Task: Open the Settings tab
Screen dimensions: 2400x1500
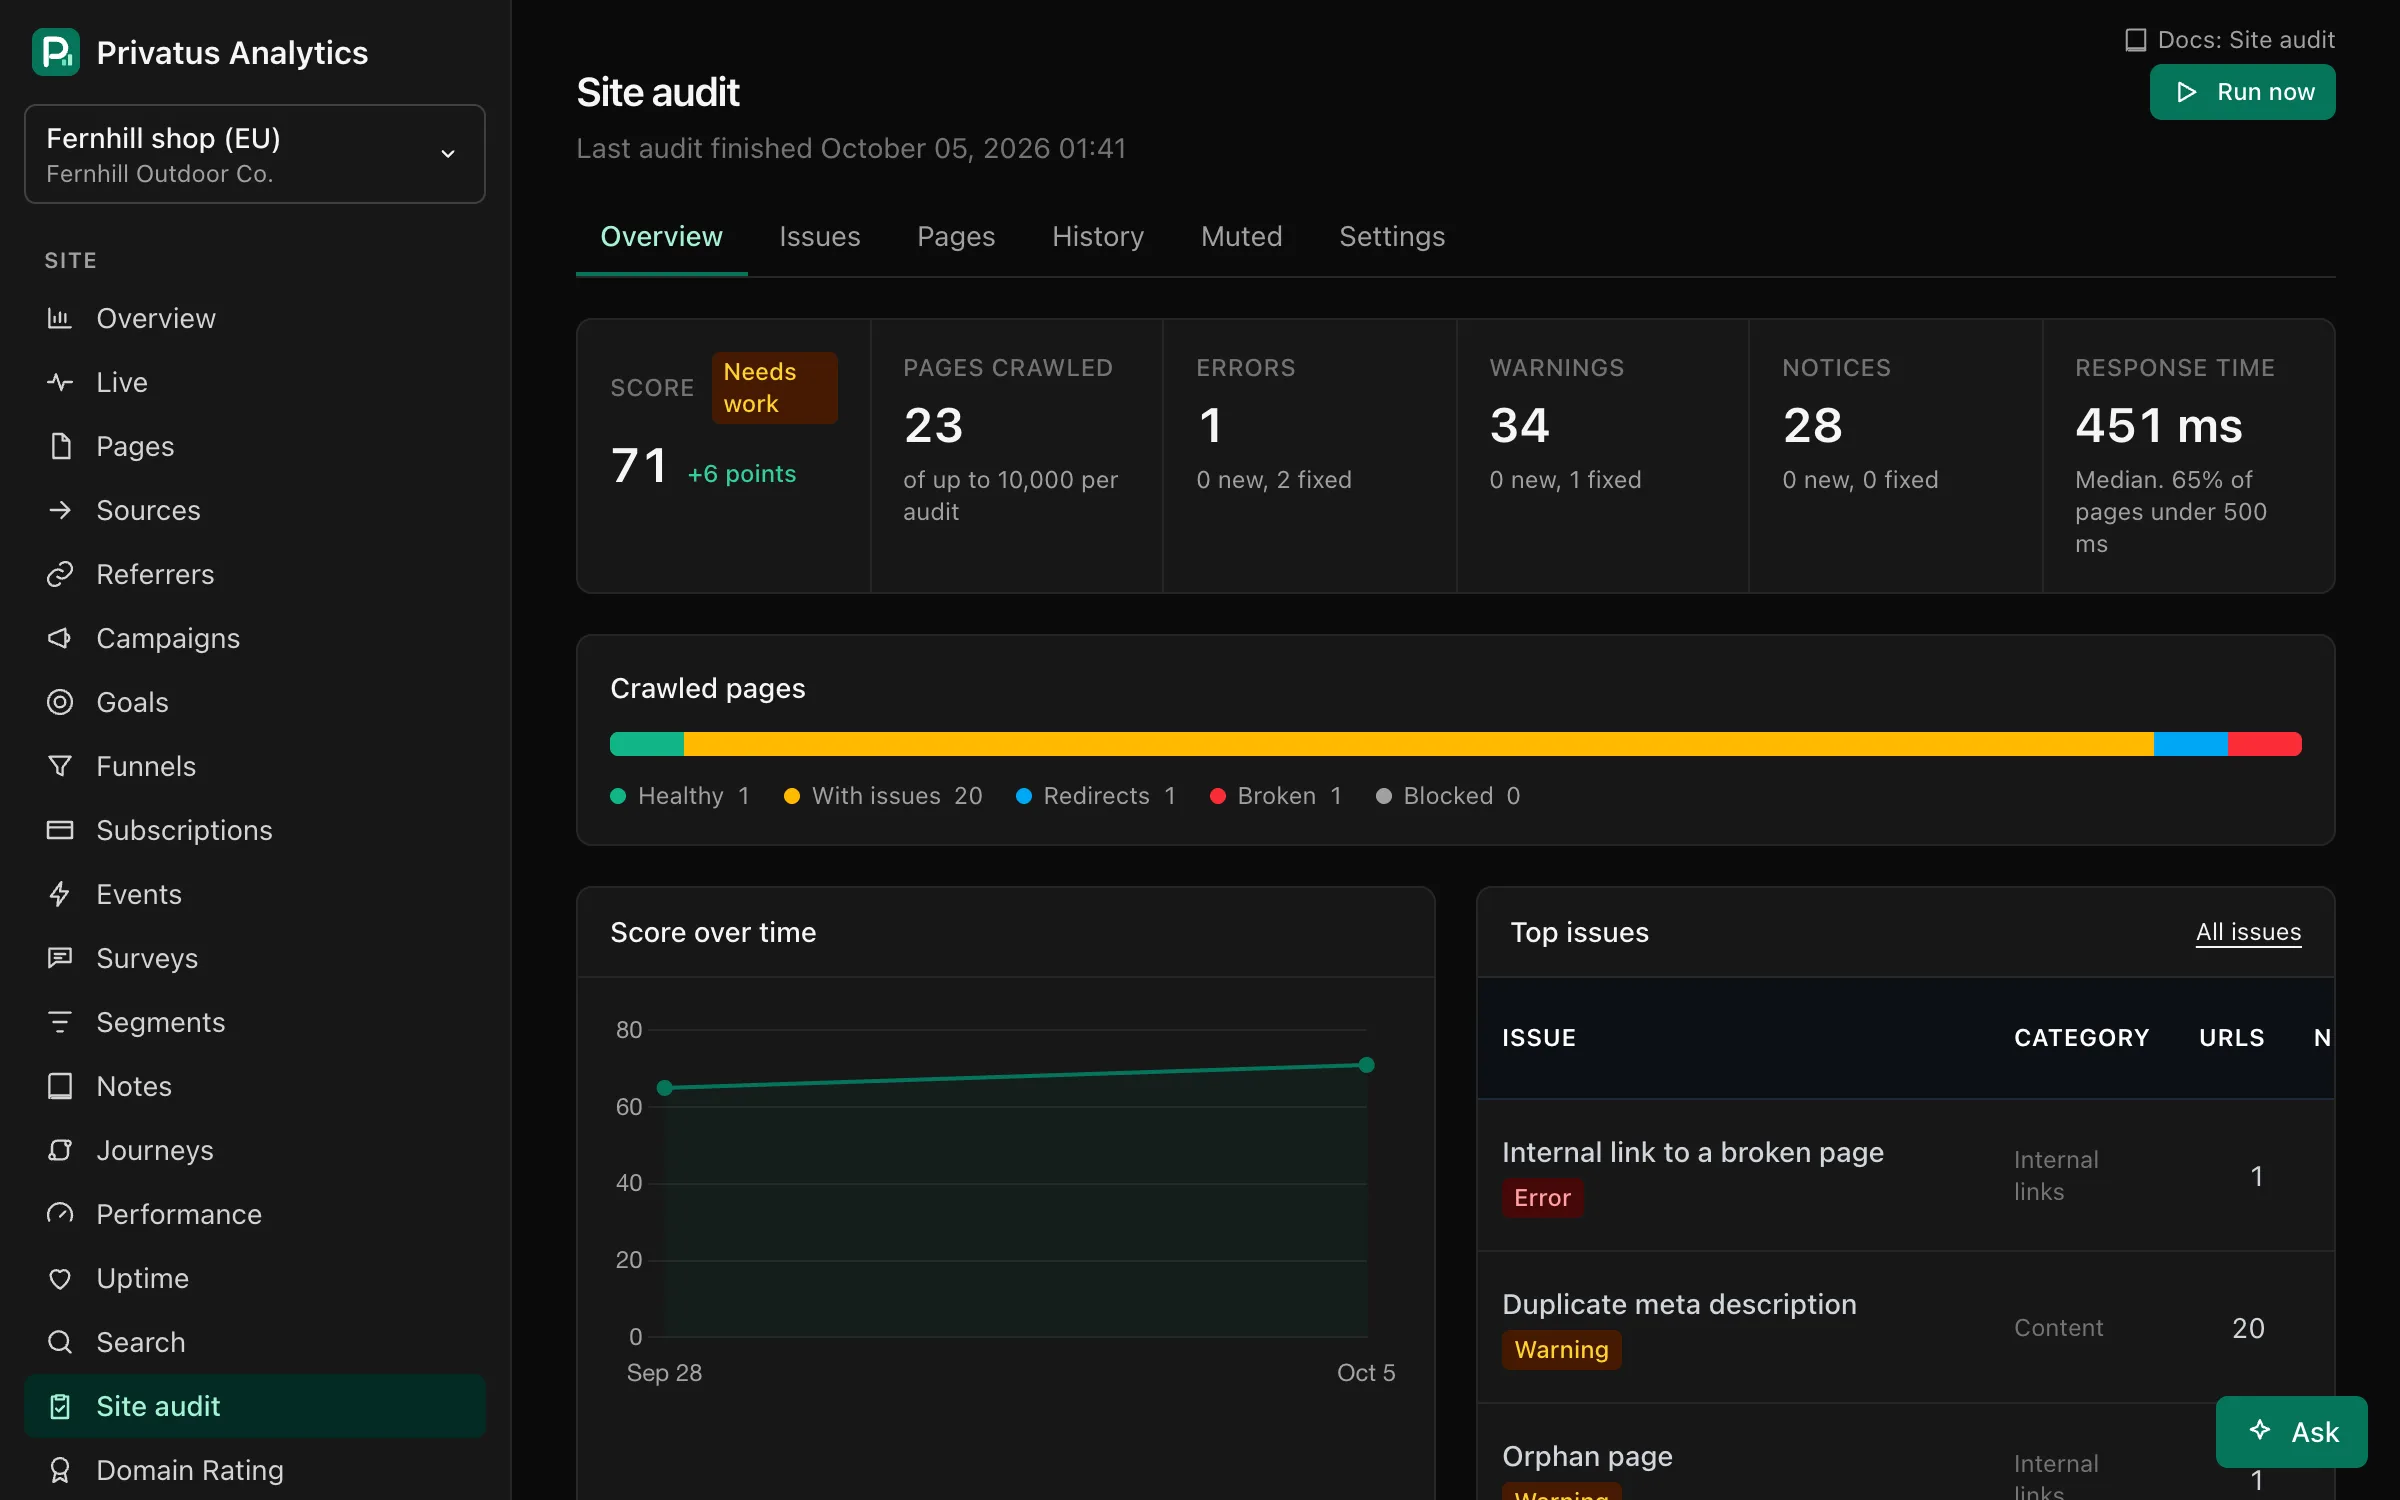Action: pos(1392,237)
